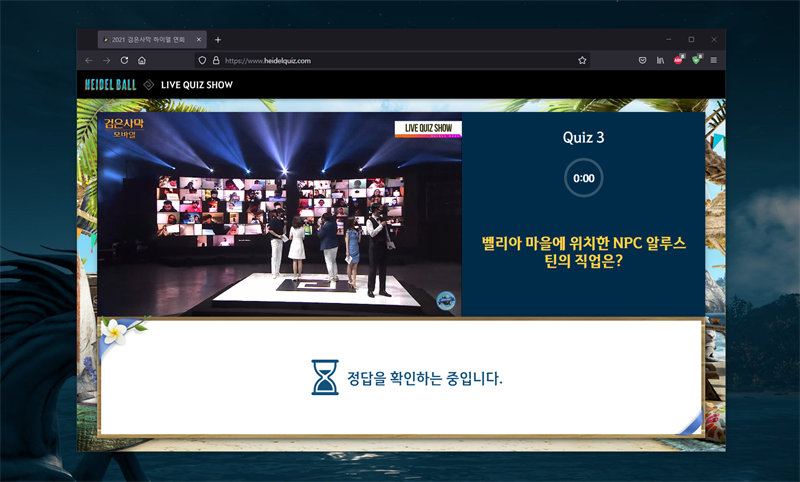Reload the quiz page
Screen dimensions: 800x482
pos(124,60)
